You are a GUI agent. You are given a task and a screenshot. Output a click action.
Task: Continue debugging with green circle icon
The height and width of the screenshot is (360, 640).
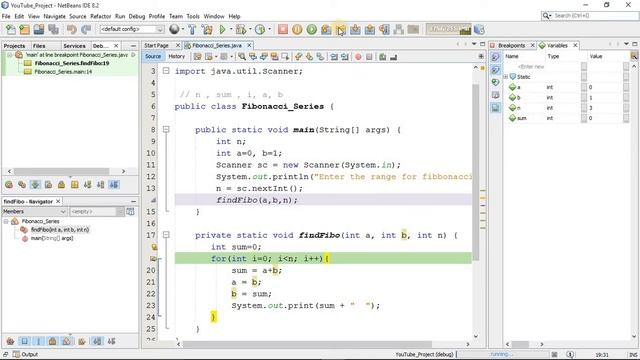click(x=312, y=29)
